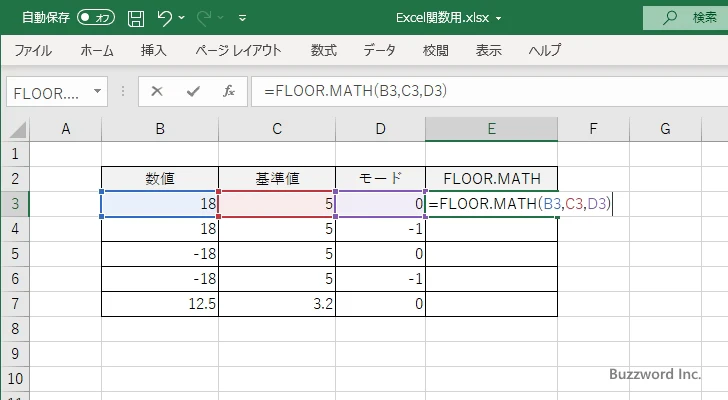Image resolution: width=728 pixels, height=400 pixels.
Task: Click the 数値 header cell
Action: [160, 179]
